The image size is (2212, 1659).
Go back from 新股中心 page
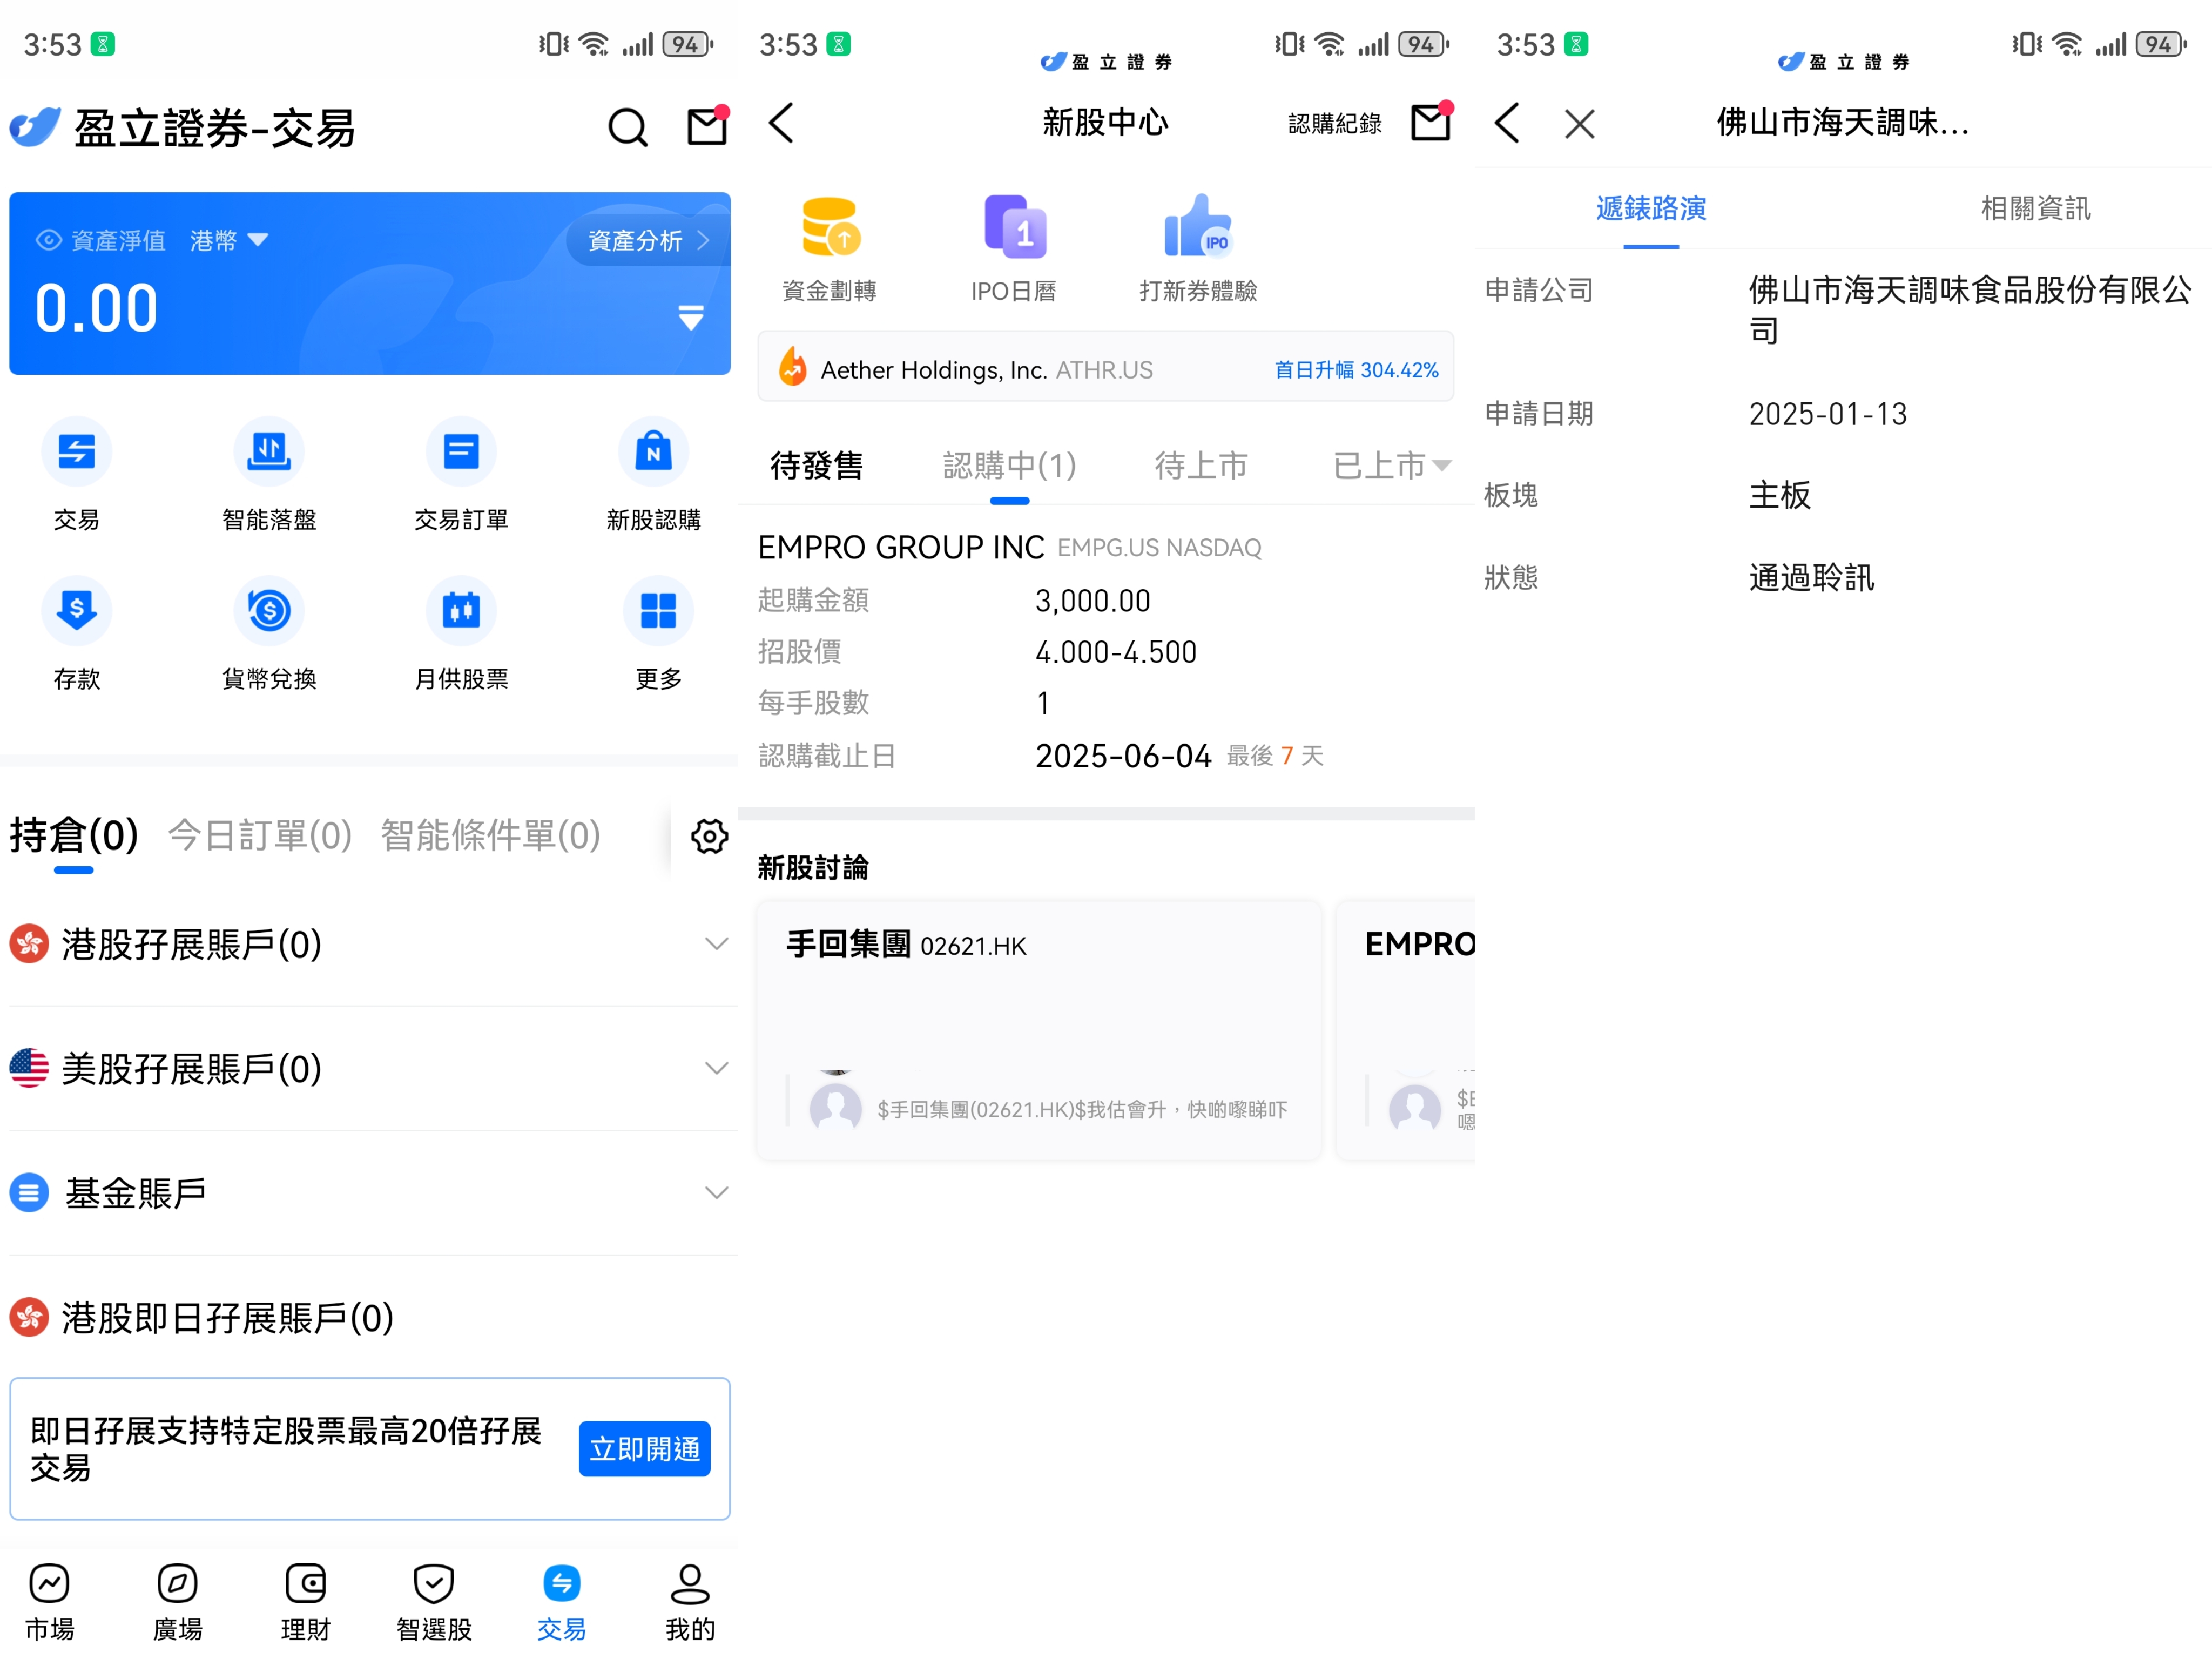click(782, 123)
